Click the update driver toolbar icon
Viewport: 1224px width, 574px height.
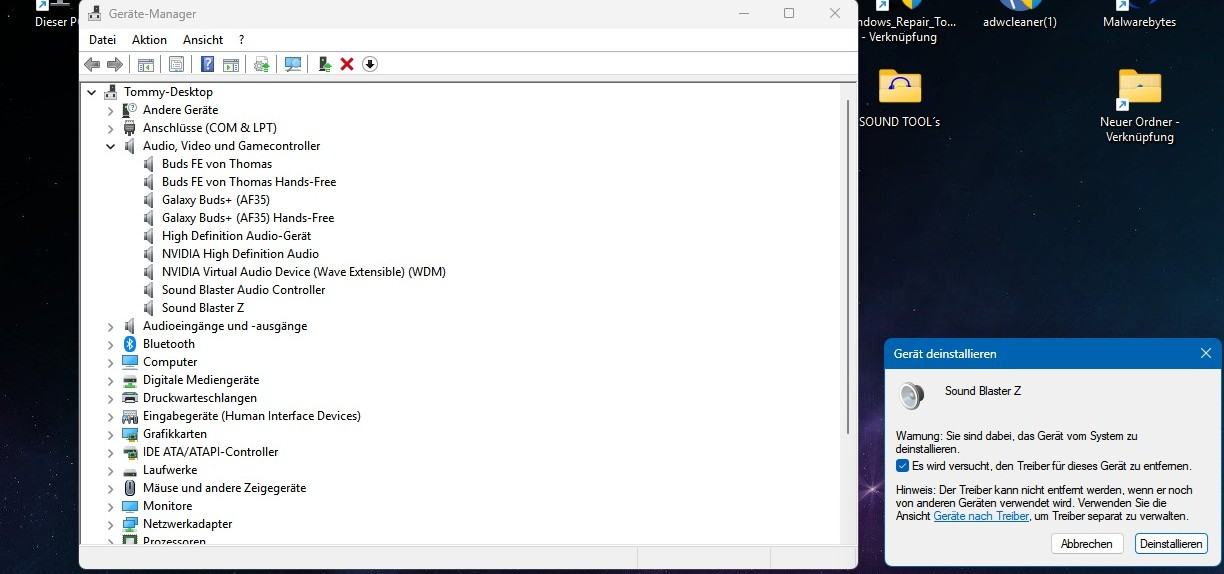click(x=262, y=65)
